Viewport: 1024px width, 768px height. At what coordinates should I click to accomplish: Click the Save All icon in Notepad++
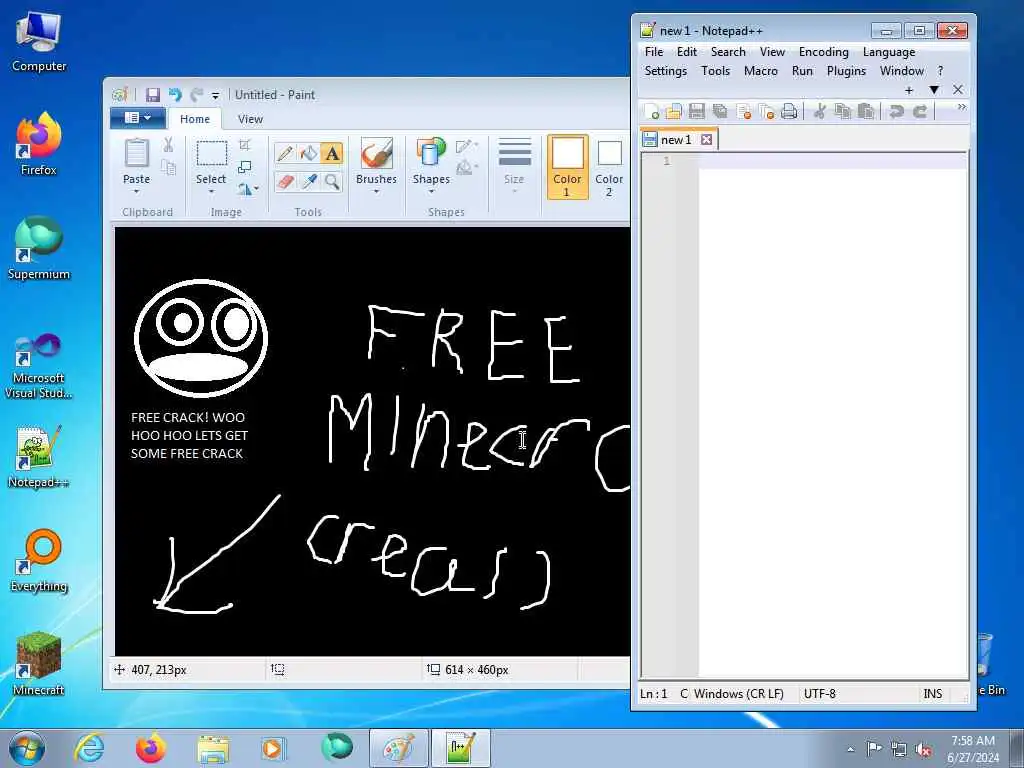(x=720, y=112)
